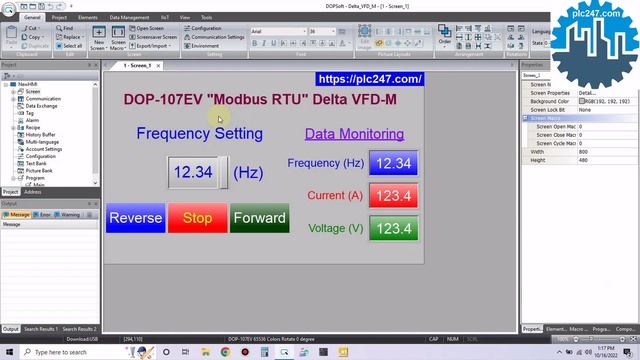This screenshot has height=360, width=640.
Task: Collapse the Screen Macro property group
Action: tap(526, 118)
